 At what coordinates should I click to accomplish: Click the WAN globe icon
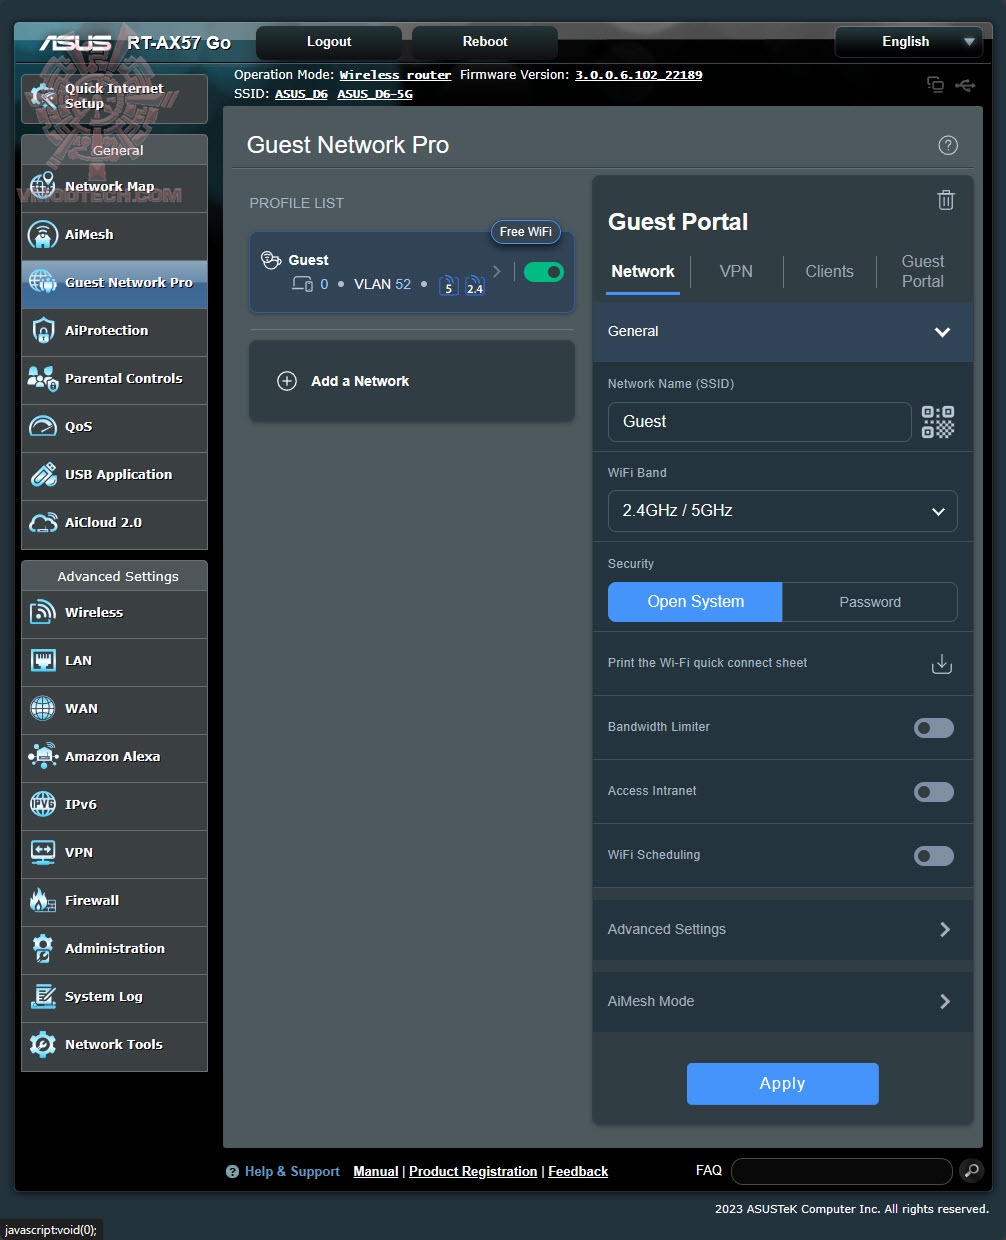(43, 708)
